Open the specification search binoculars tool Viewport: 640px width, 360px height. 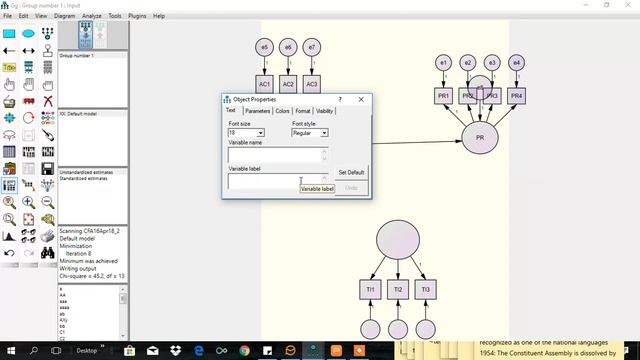(47, 253)
